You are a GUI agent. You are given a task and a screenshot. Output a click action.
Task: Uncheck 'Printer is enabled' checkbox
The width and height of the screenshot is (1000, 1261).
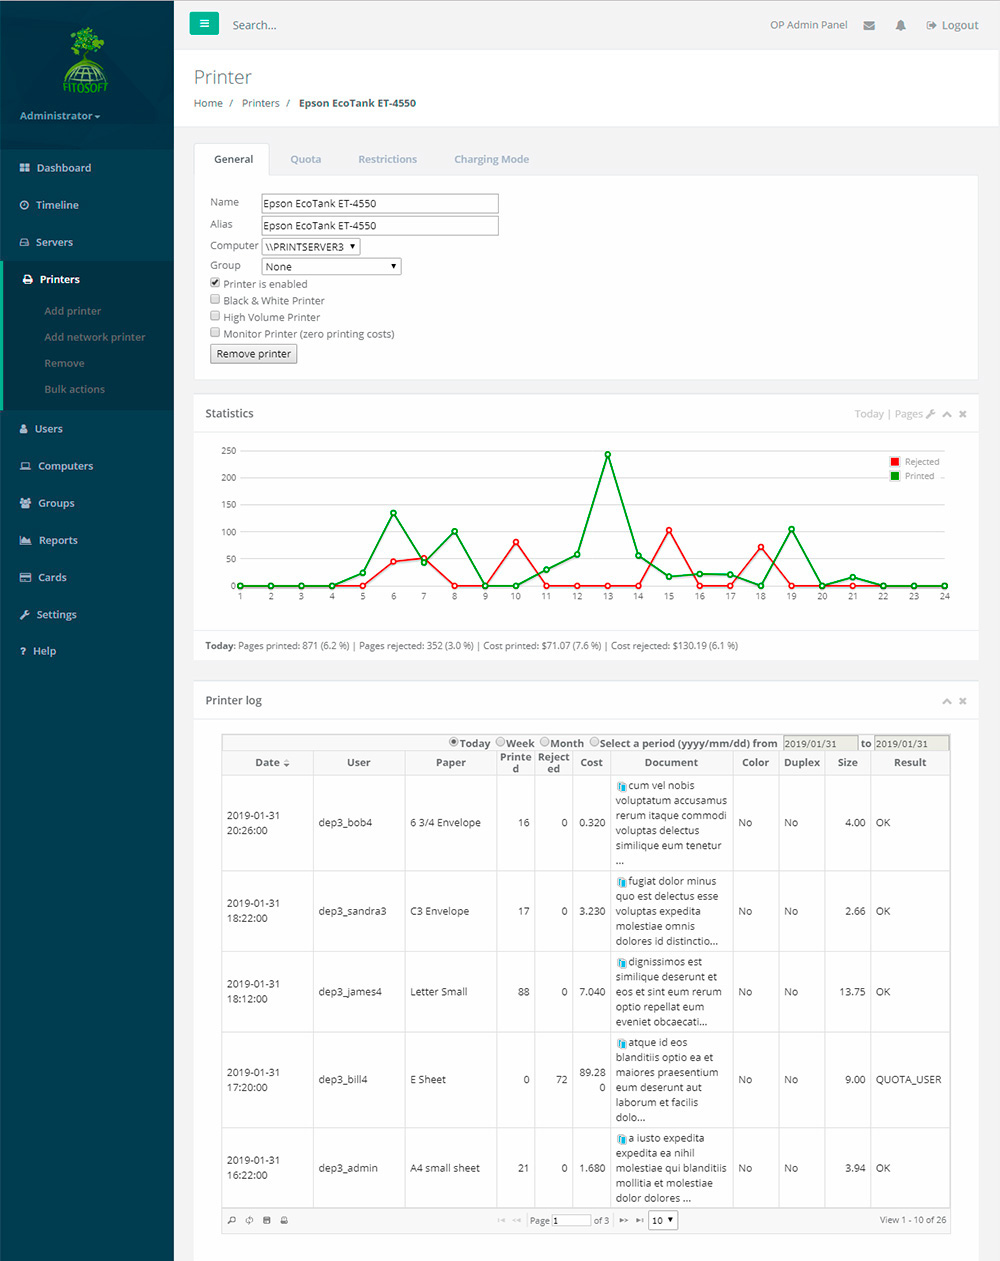215,283
